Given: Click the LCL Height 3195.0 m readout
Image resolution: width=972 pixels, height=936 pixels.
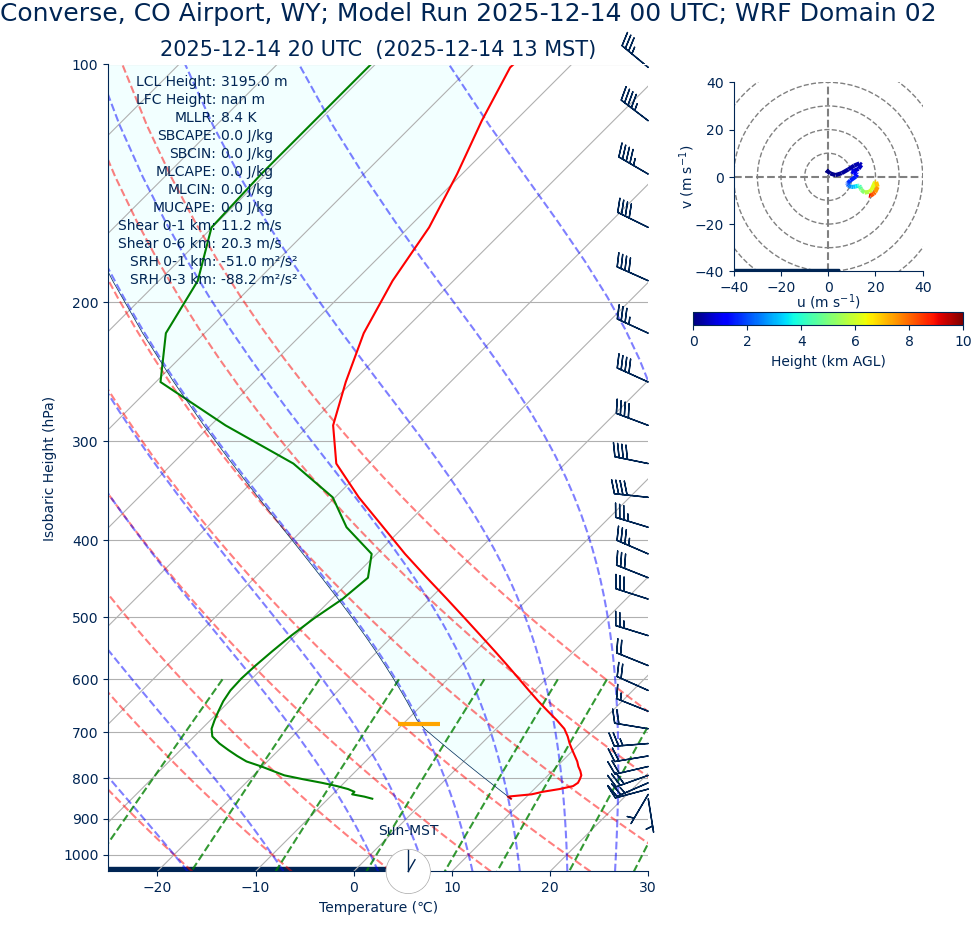Looking at the screenshot, I should (x=211, y=82).
